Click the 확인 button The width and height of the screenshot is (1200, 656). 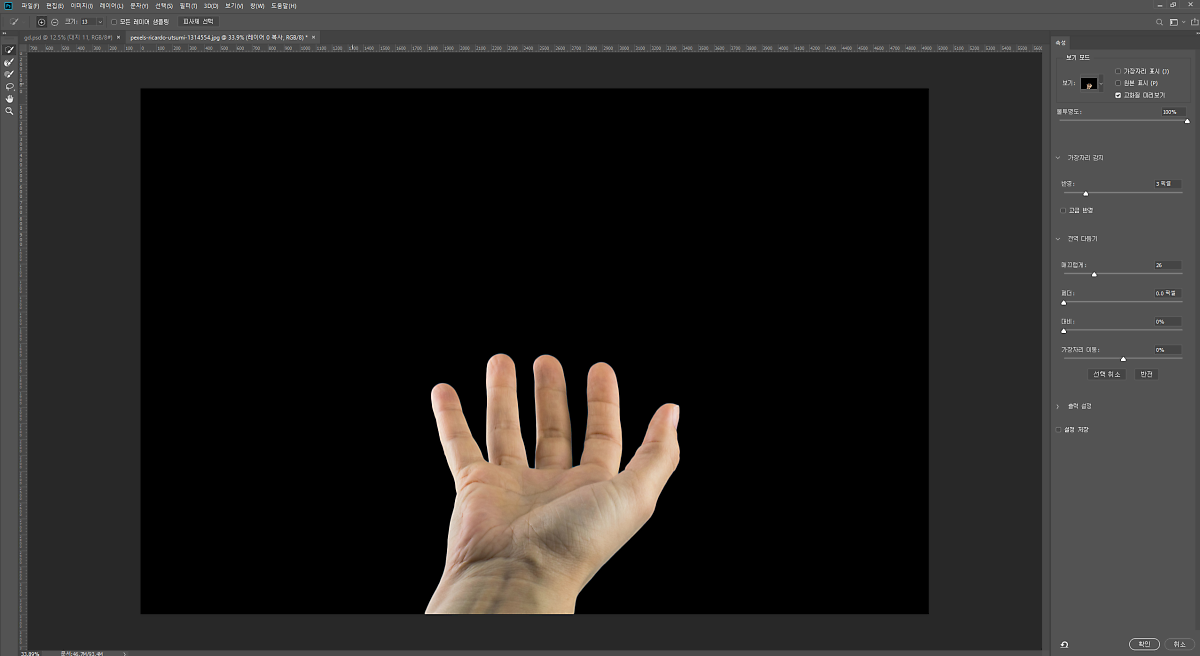click(1142, 644)
